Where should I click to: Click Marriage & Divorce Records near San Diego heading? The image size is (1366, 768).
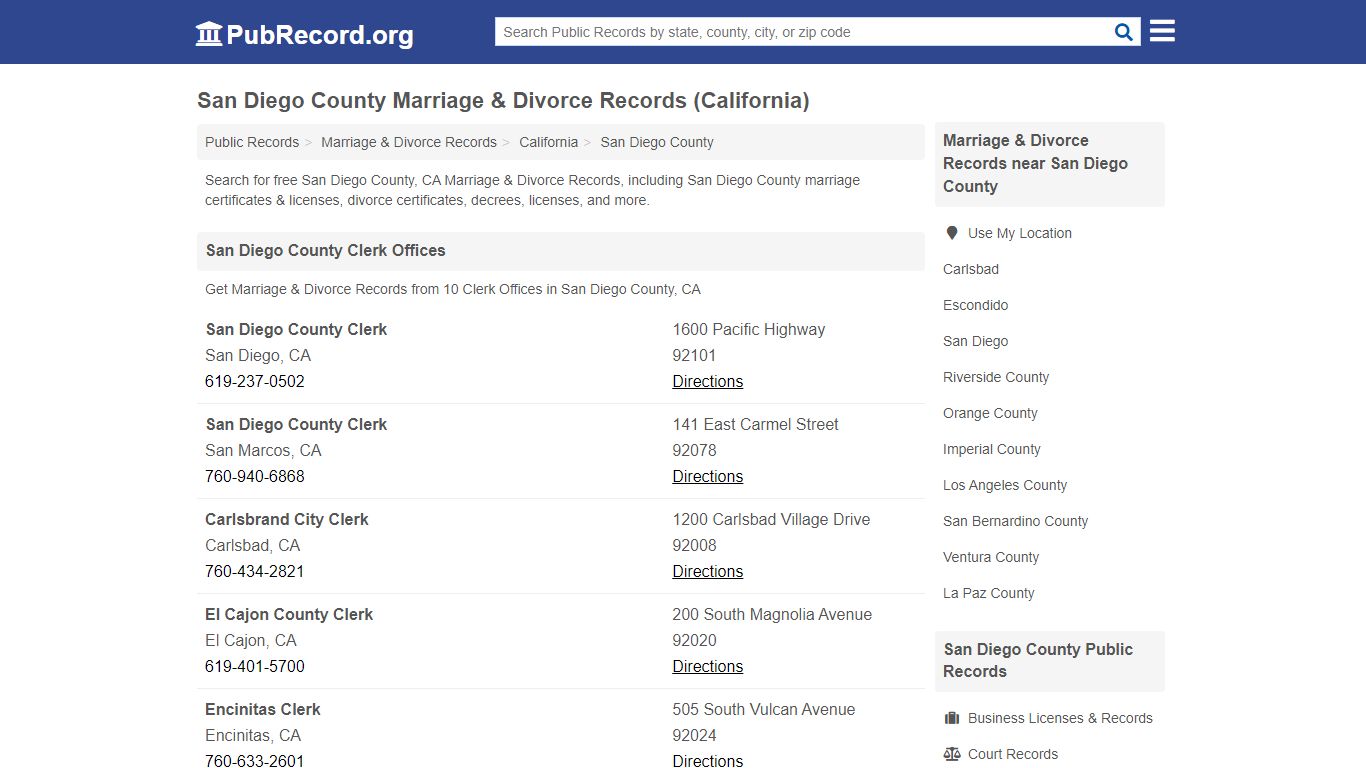point(1035,163)
